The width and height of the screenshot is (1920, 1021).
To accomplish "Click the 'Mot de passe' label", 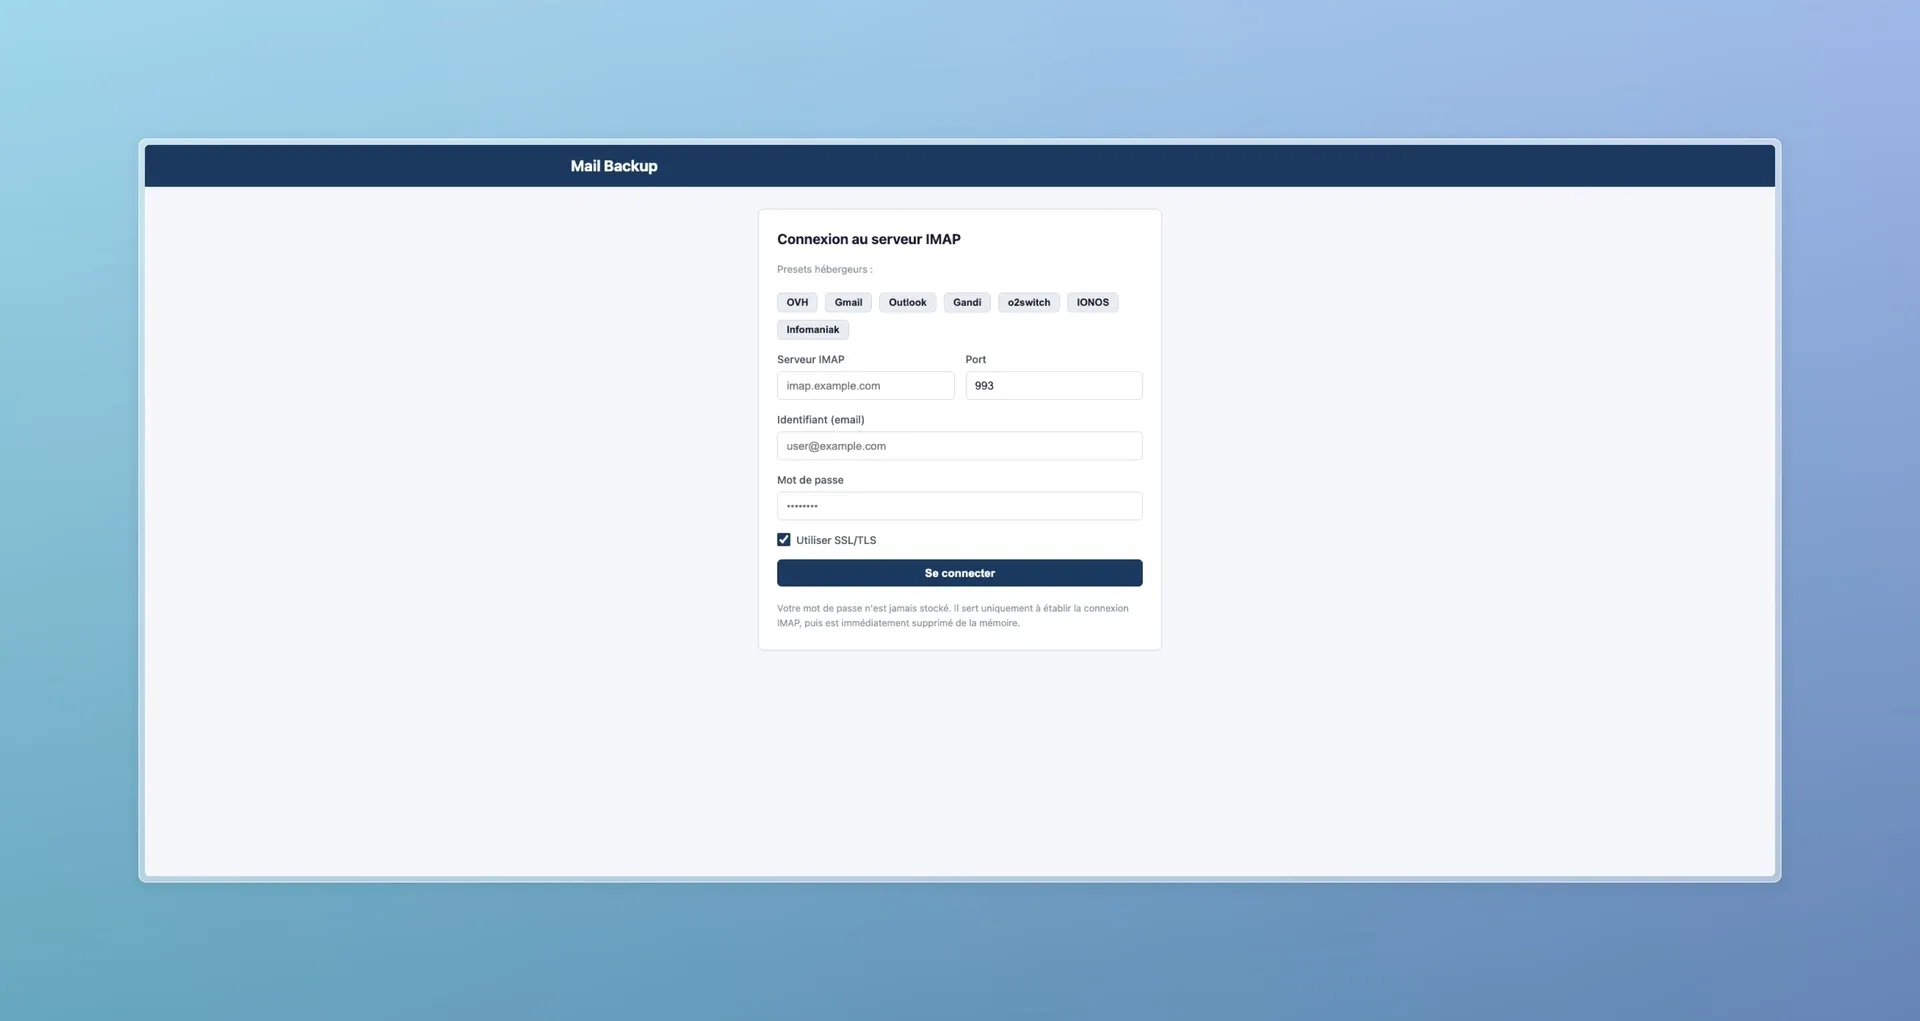I will (x=810, y=480).
